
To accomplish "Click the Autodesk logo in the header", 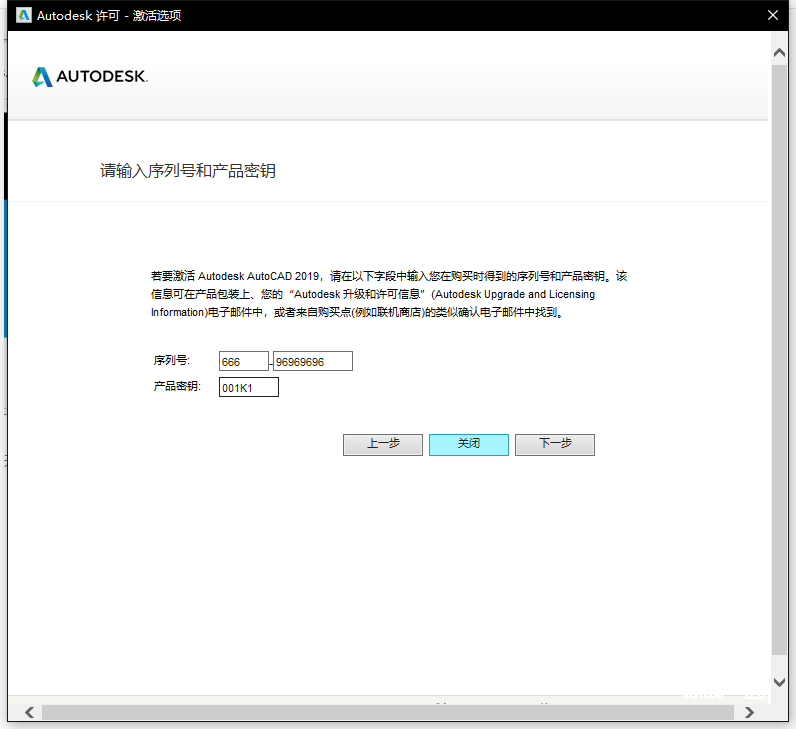I will point(90,77).
